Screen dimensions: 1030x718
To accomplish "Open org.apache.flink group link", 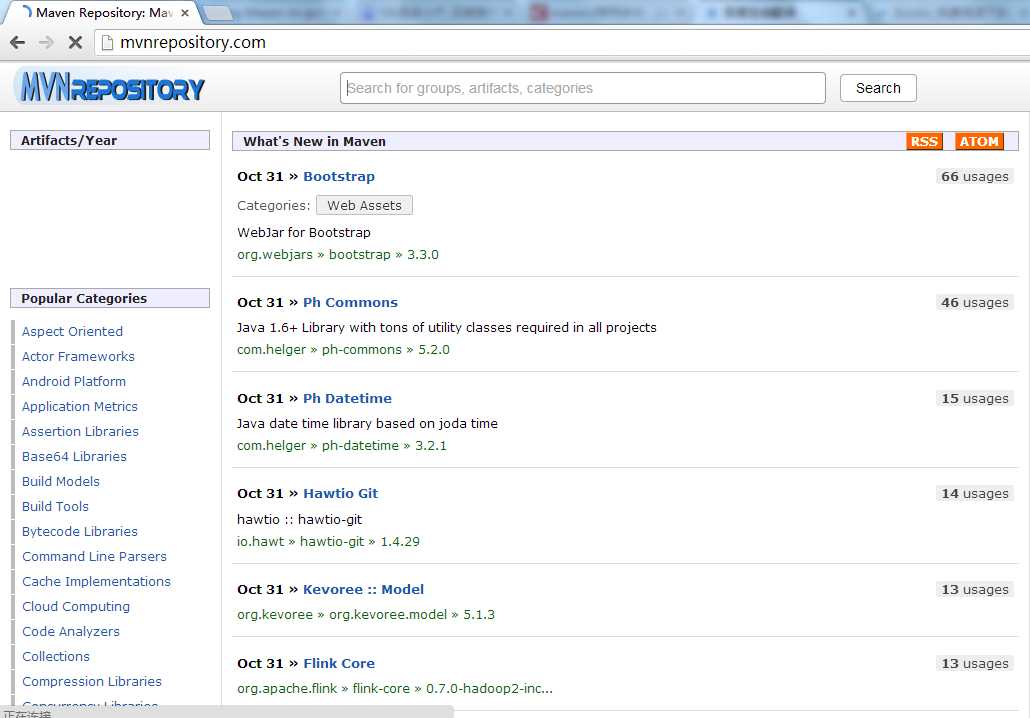I will pyautogui.click(x=287, y=688).
